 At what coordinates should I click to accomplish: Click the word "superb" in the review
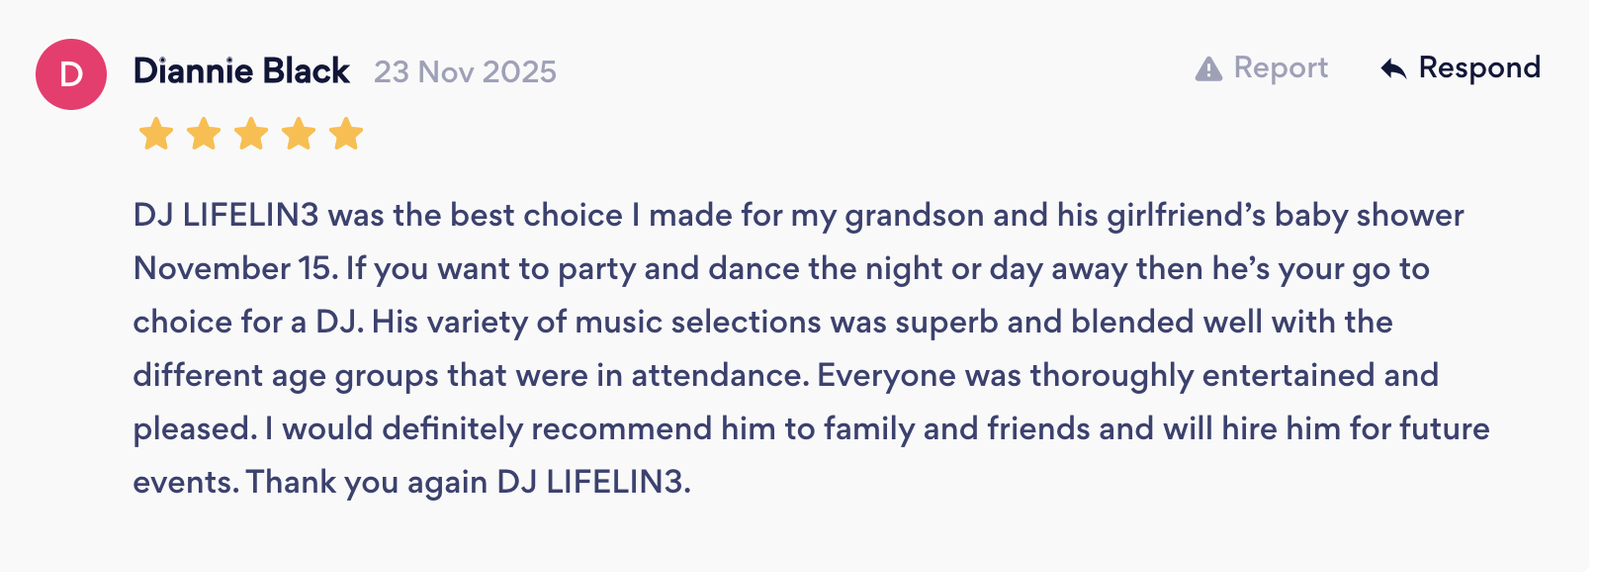(946, 322)
